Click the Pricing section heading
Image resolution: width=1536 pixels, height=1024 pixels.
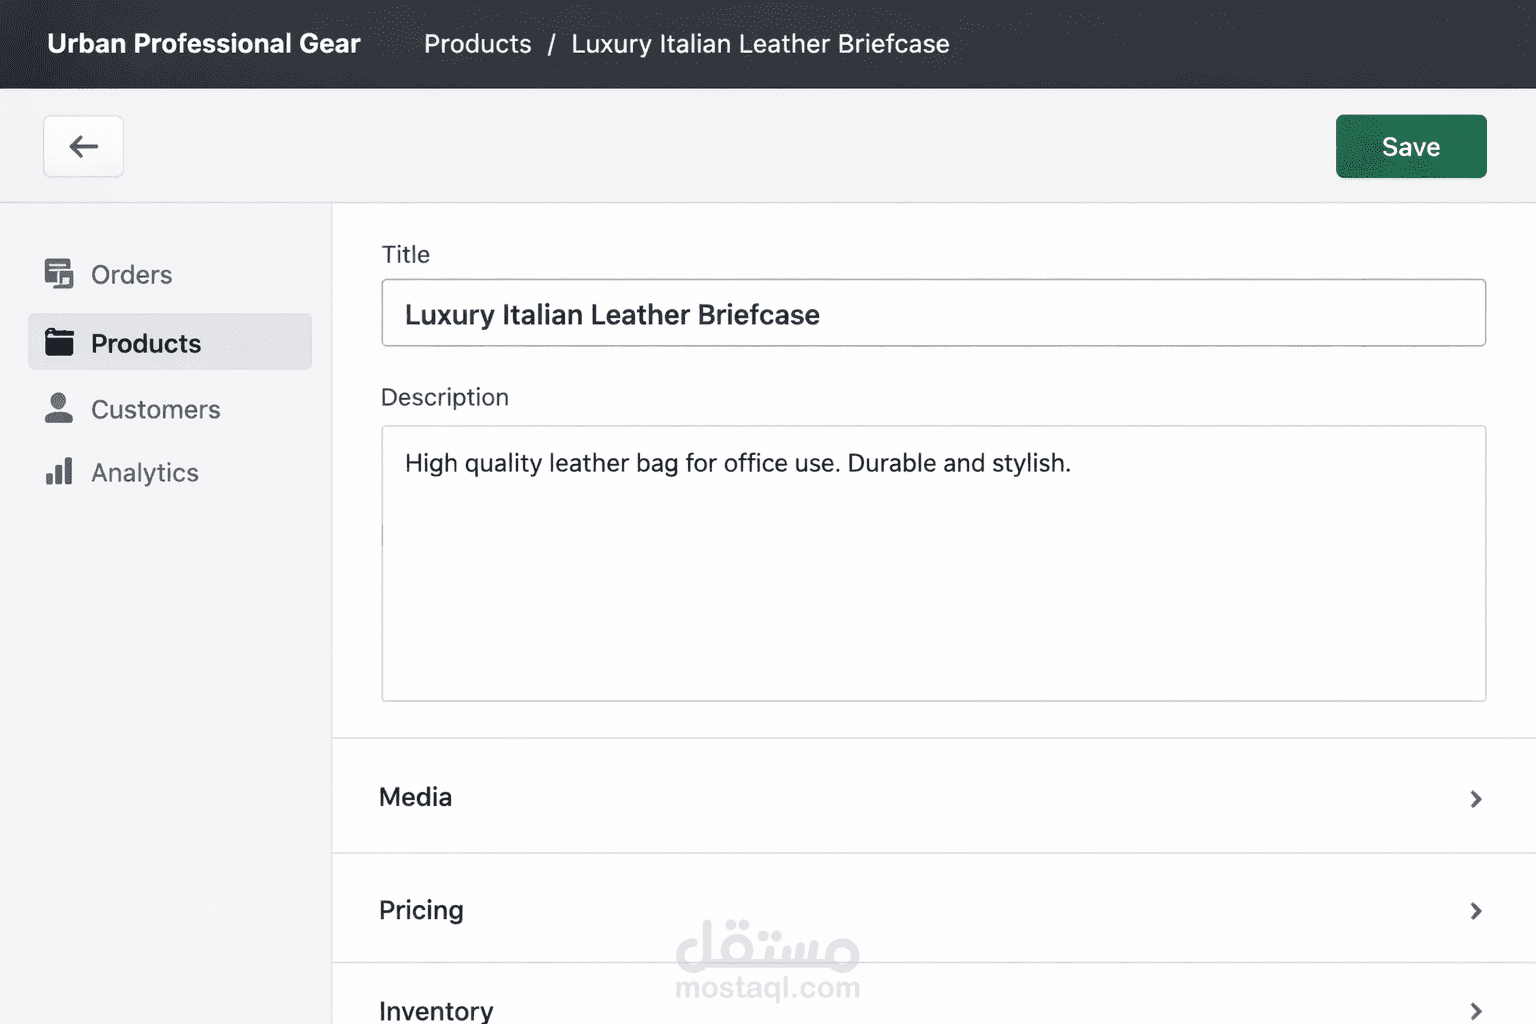(421, 910)
